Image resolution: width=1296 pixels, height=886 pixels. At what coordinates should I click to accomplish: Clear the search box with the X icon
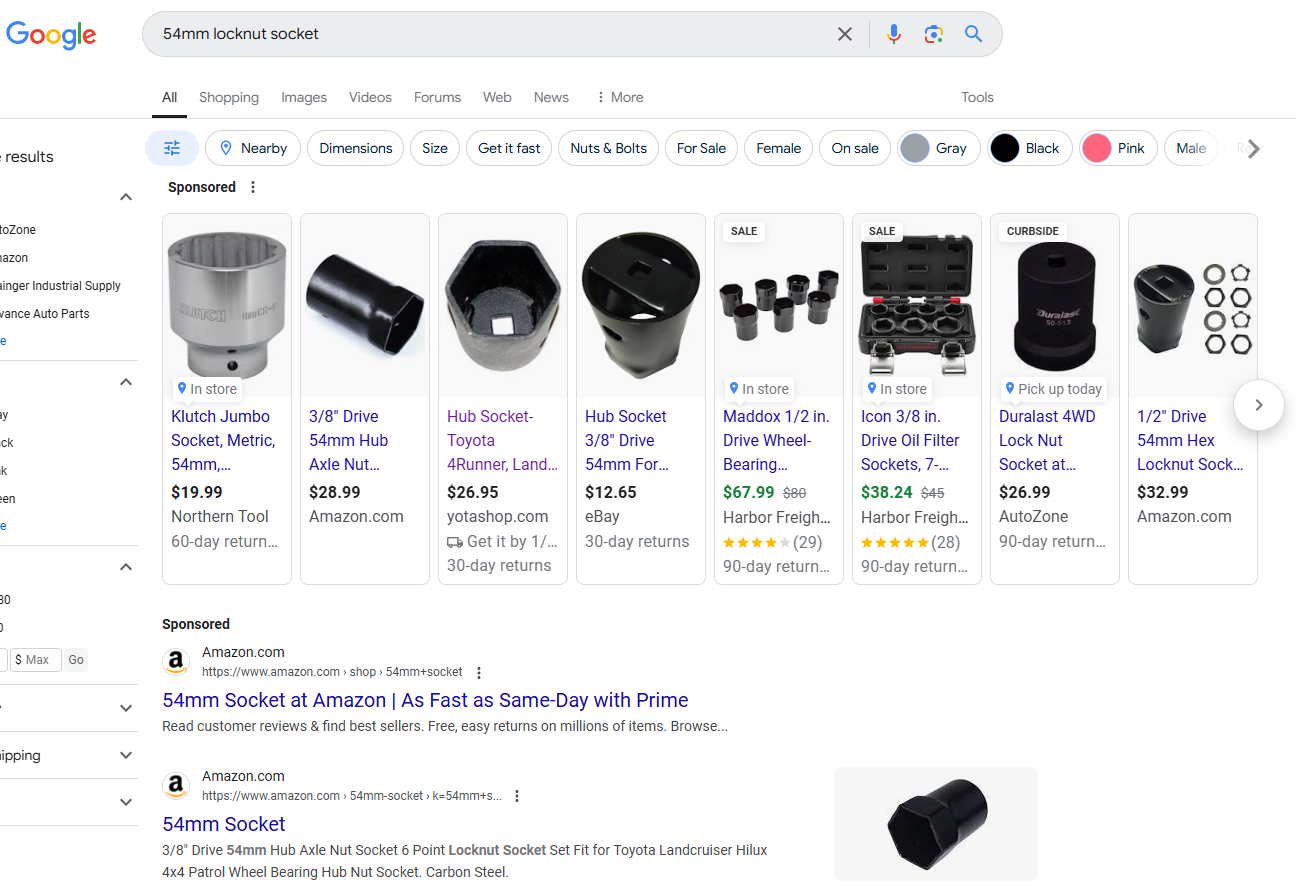click(x=845, y=34)
